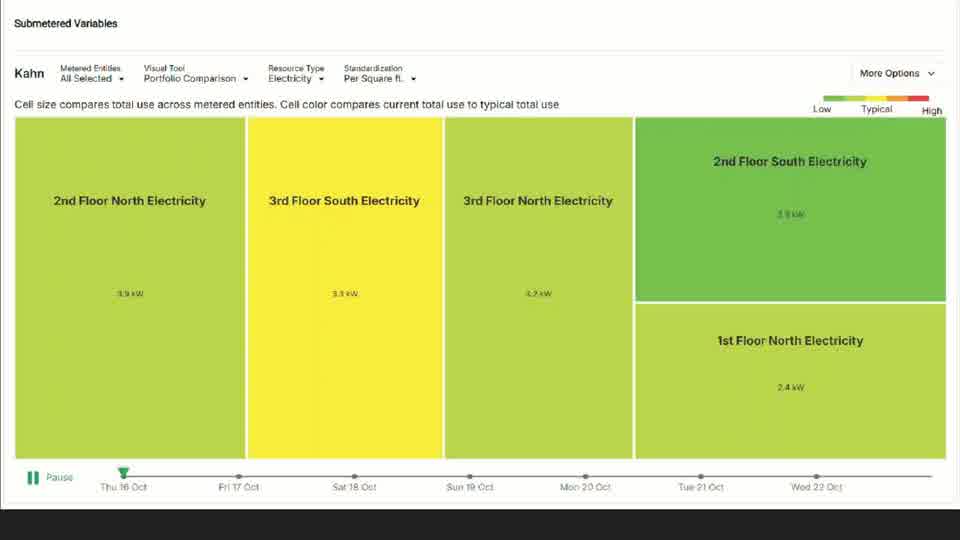Jump to Sat 18 Oct on timeline
Screen dimensions: 960x540
pos(354,476)
